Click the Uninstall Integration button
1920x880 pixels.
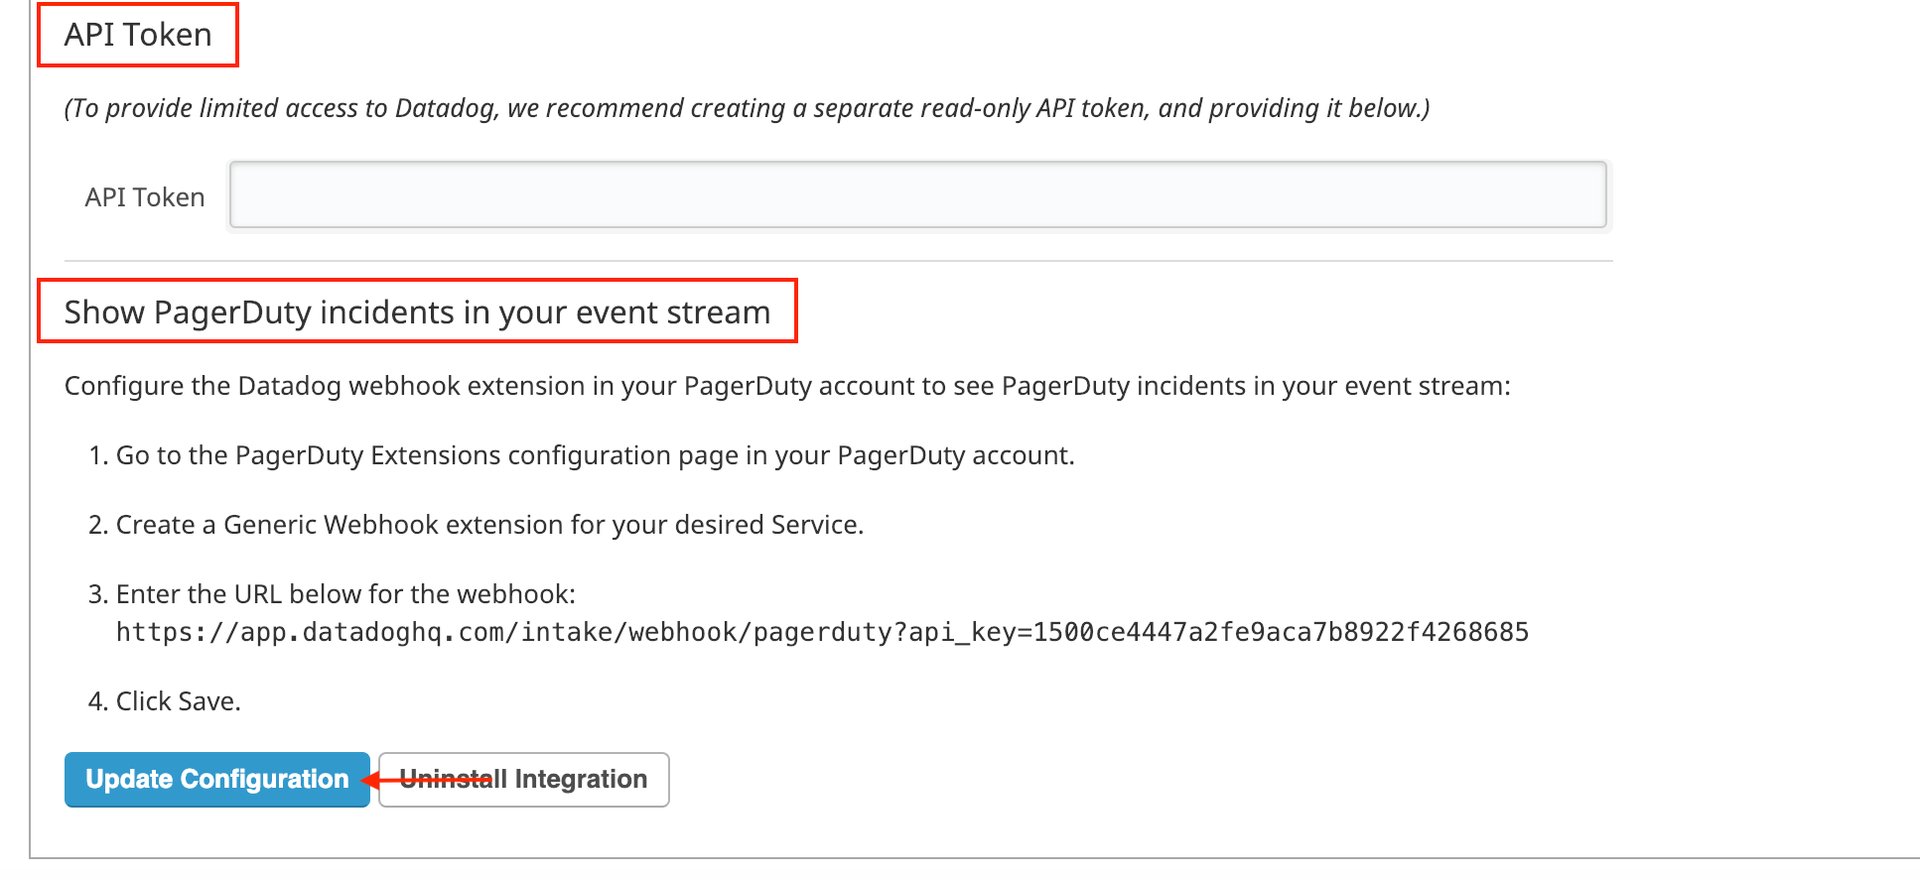[x=524, y=779]
